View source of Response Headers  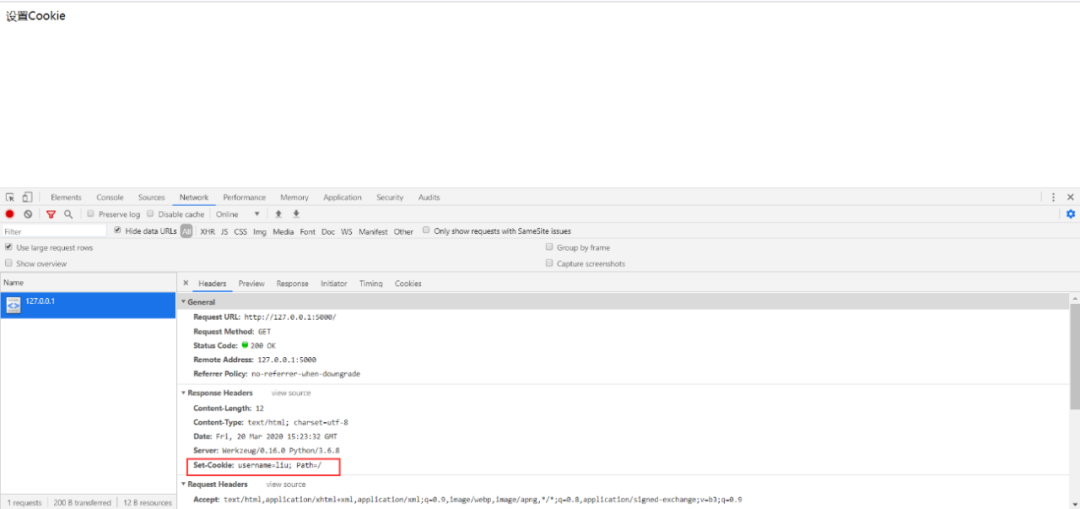(291, 393)
